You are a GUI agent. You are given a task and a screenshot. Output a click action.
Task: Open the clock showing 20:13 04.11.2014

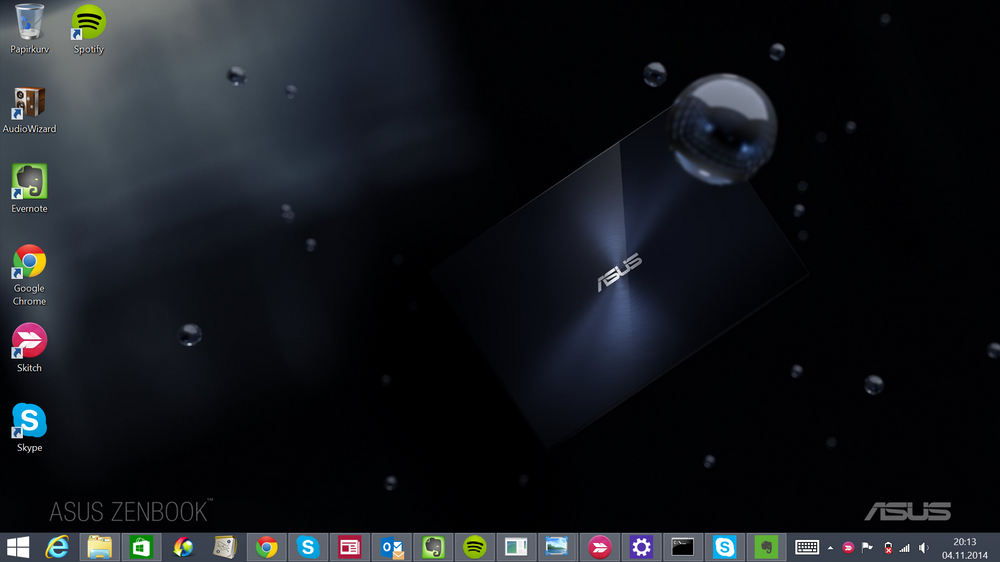pyautogui.click(x=964, y=548)
